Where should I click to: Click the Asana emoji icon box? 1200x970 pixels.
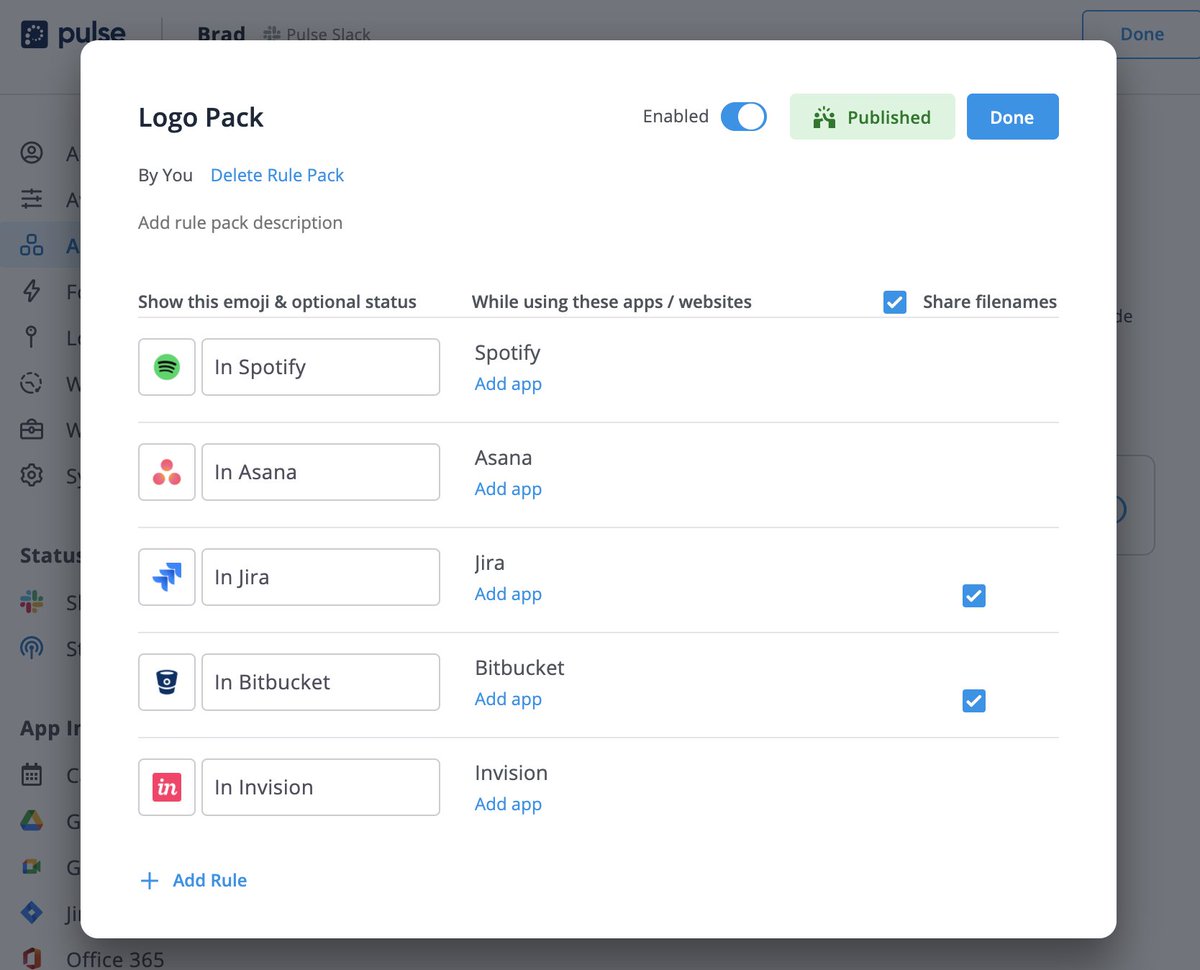click(x=167, y=472)
